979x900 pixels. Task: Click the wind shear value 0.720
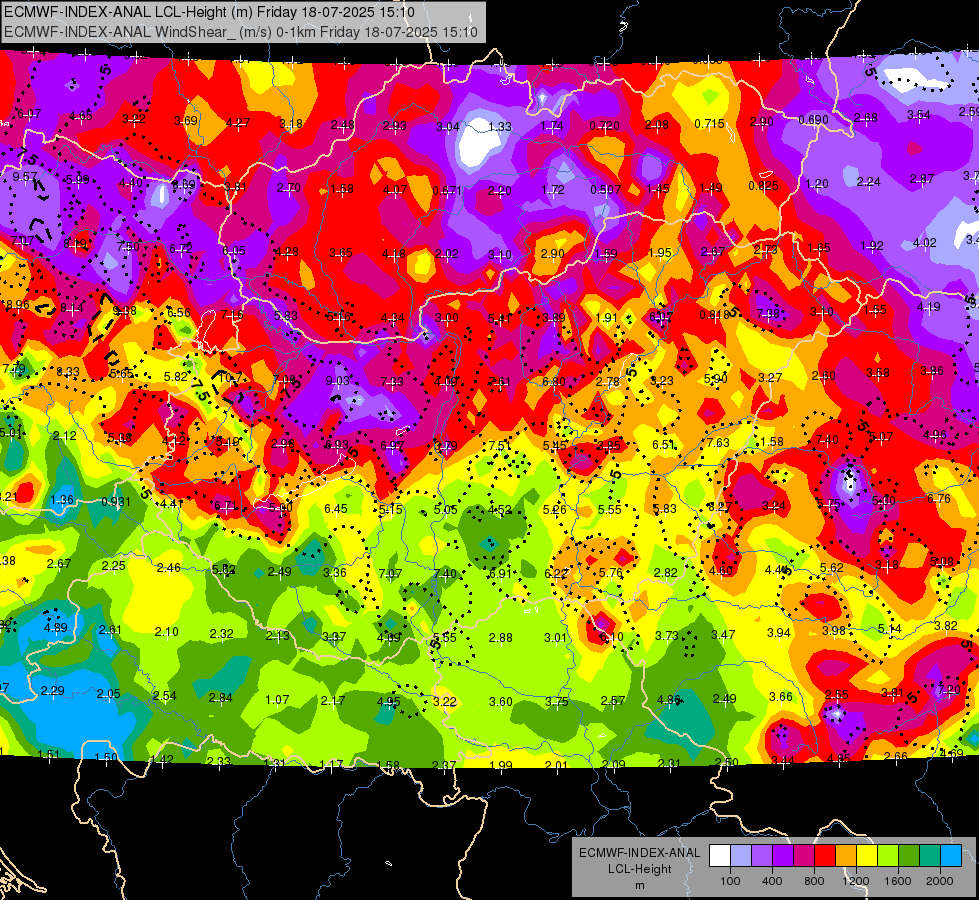click(604, 126)
